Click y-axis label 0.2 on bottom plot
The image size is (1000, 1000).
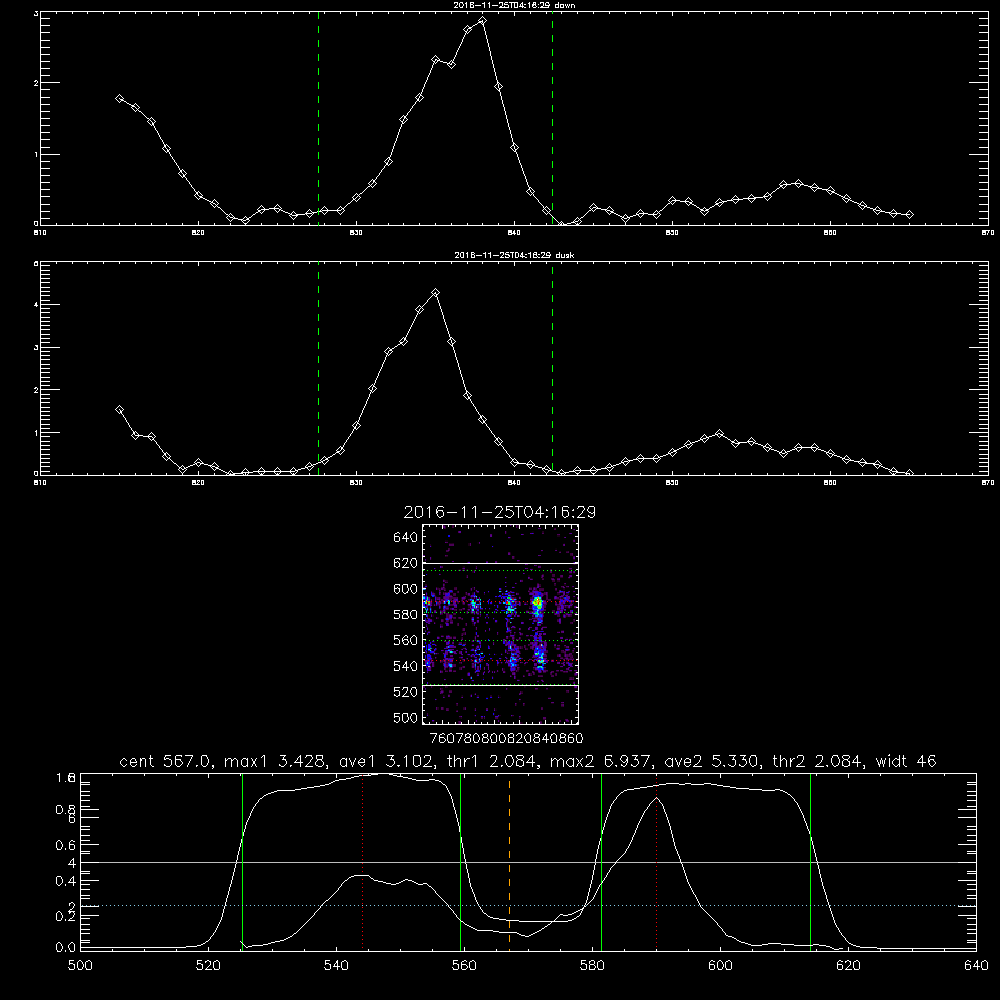click(66, 916)
